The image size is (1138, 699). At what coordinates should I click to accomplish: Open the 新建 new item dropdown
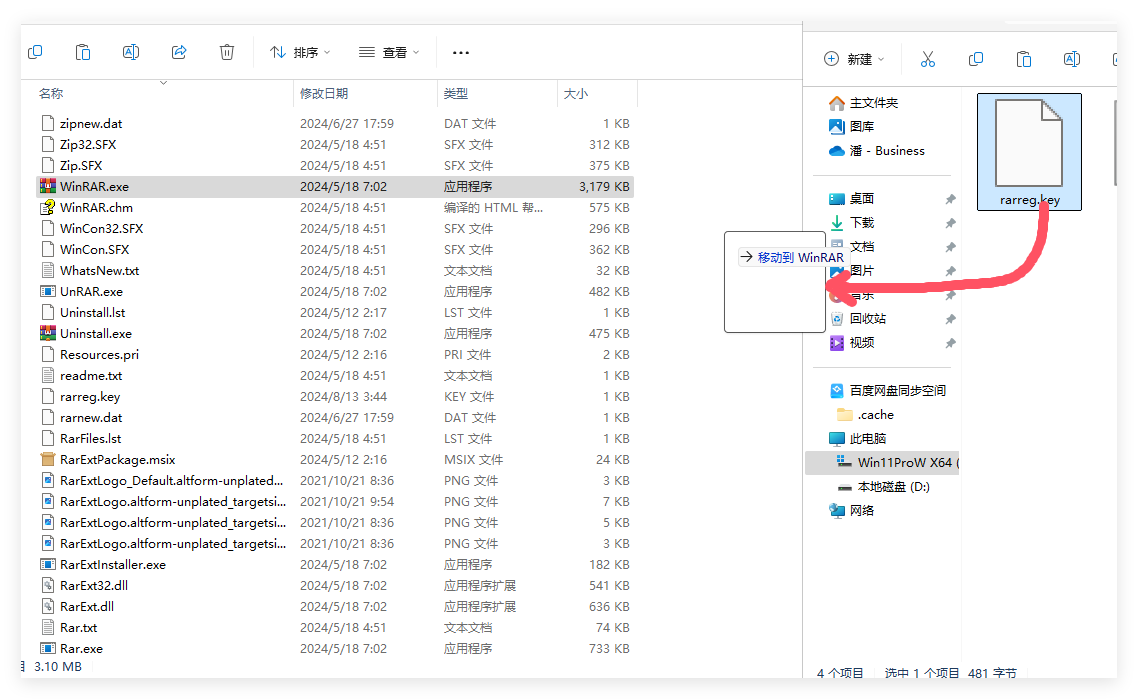[854, 59]
